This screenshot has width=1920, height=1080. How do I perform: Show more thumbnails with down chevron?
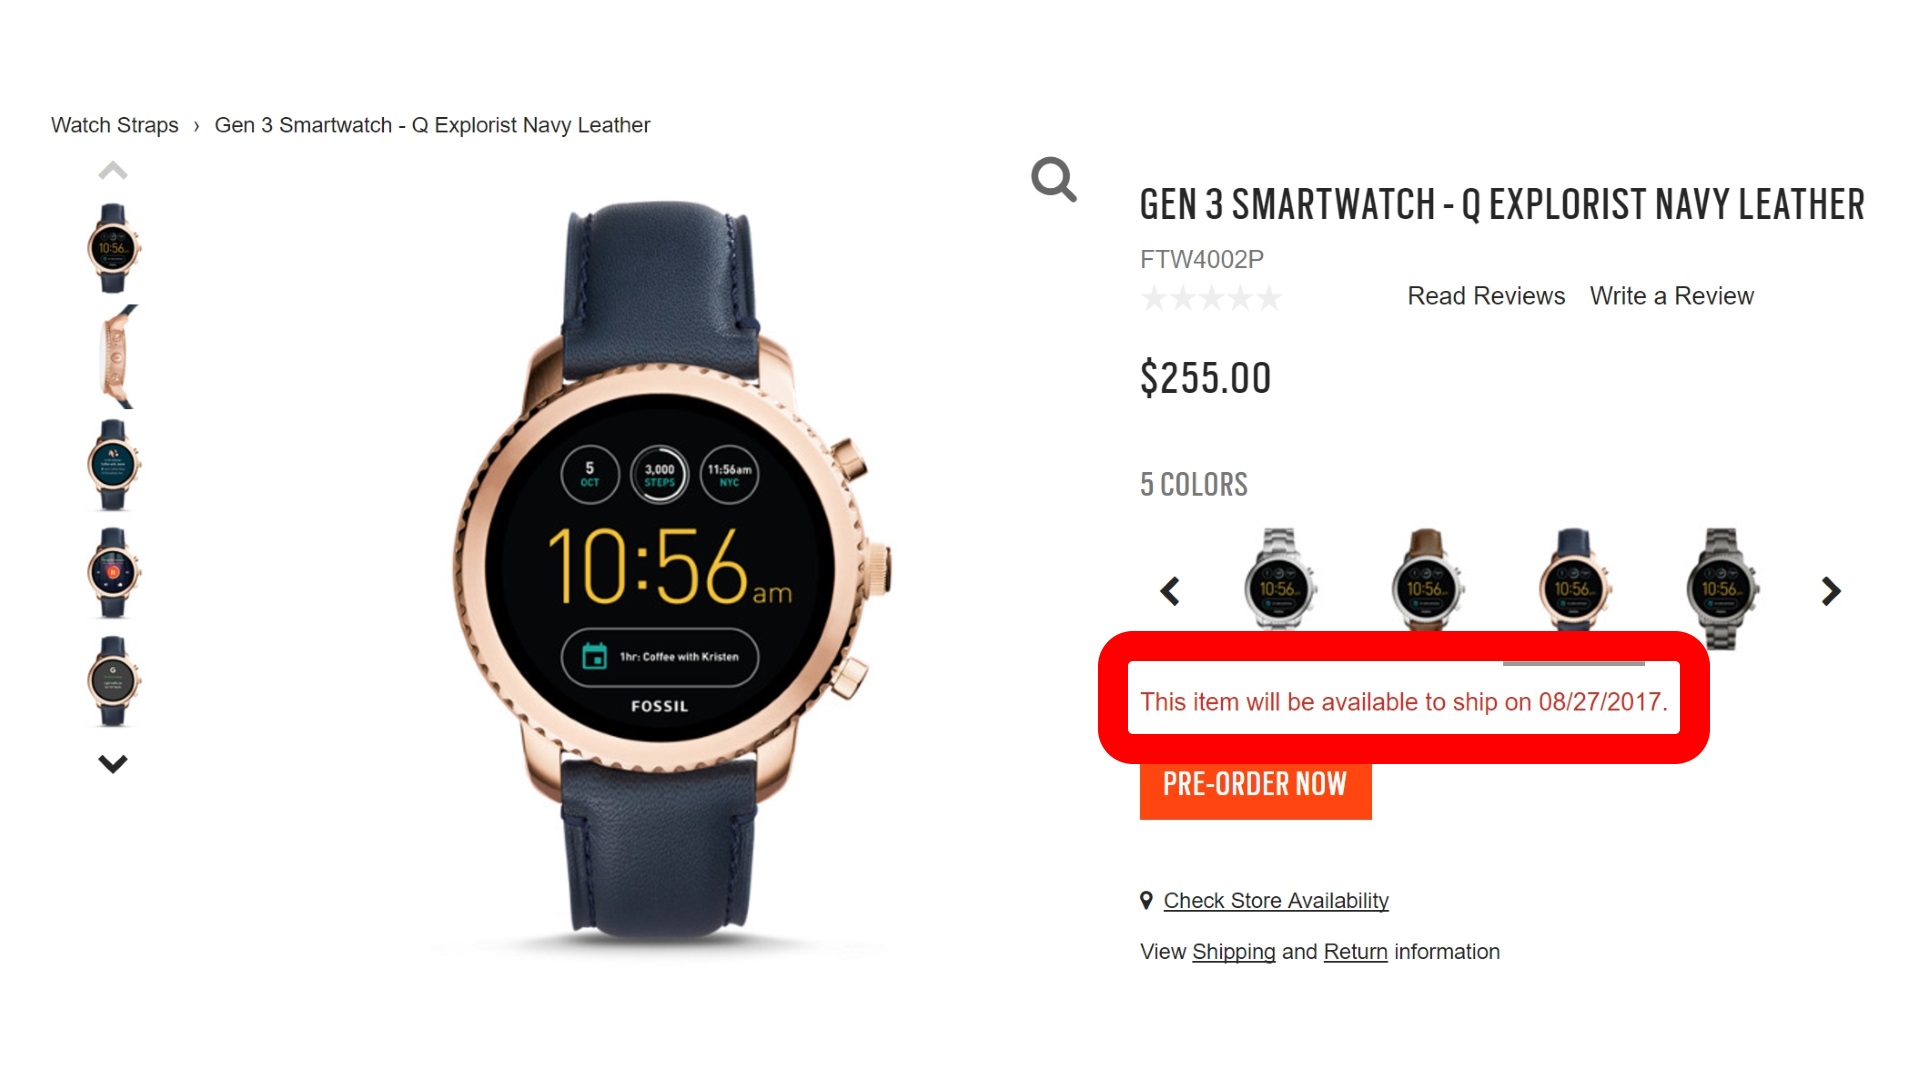tap(113, 764)
